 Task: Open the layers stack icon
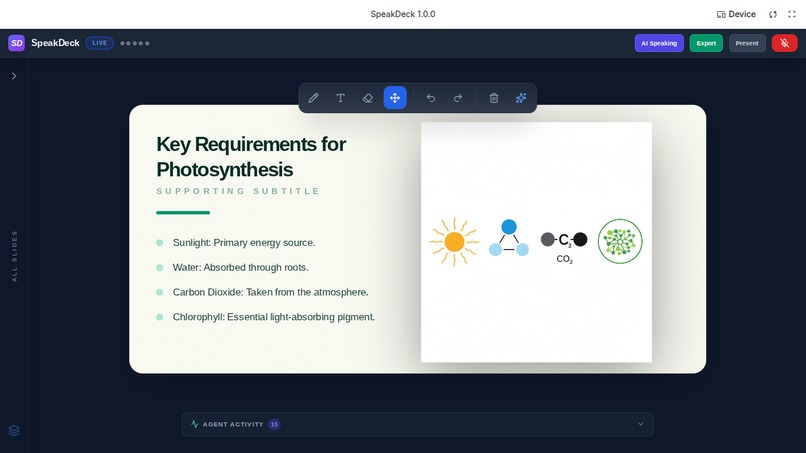click(14, 430)
